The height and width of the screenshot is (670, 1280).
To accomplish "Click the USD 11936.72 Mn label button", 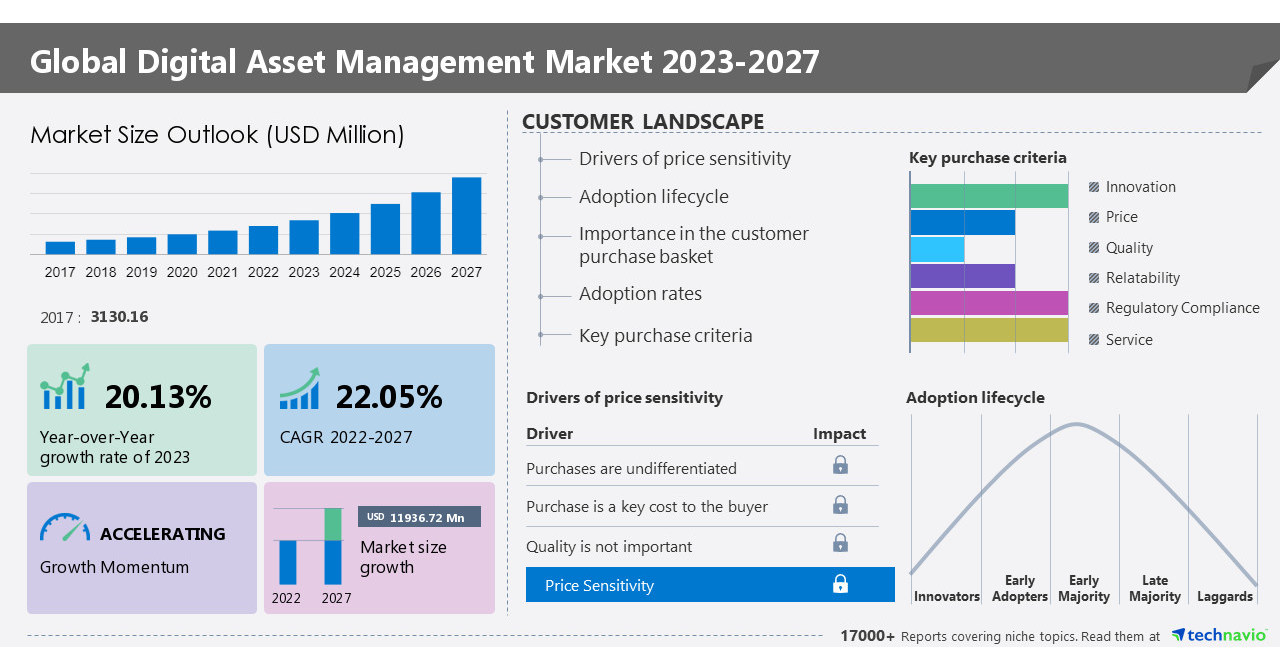I will [x=419, y=517].
